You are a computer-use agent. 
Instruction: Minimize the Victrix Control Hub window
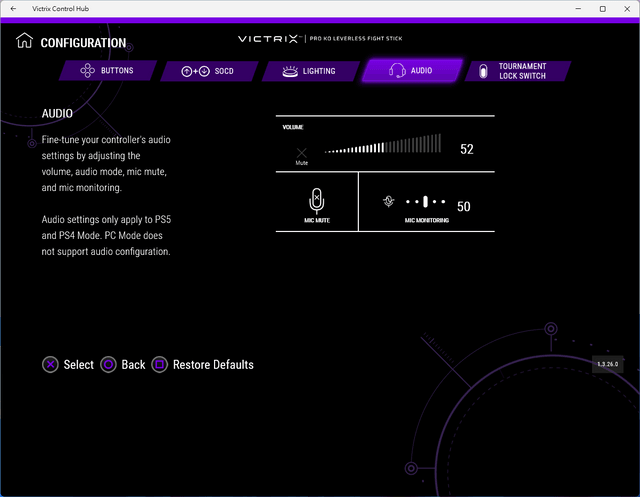click(578, 9)
